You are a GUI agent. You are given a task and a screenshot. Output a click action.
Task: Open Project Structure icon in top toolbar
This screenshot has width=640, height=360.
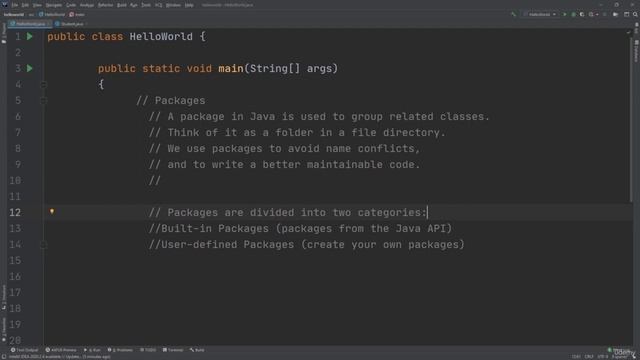[616, 14]
